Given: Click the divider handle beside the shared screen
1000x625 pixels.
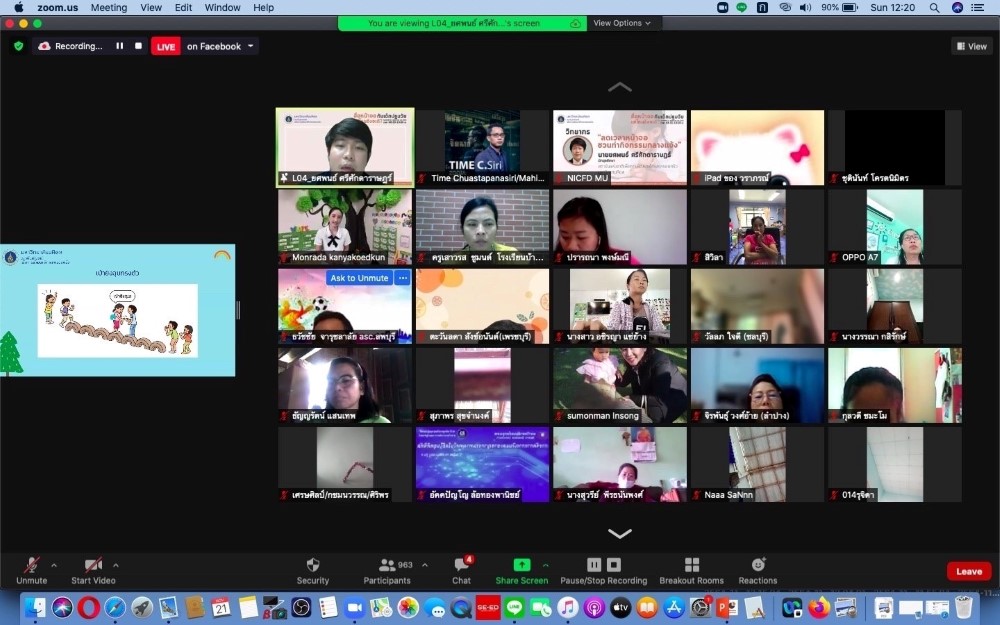Looking at the screenshot, I should [x=238, y=310].
